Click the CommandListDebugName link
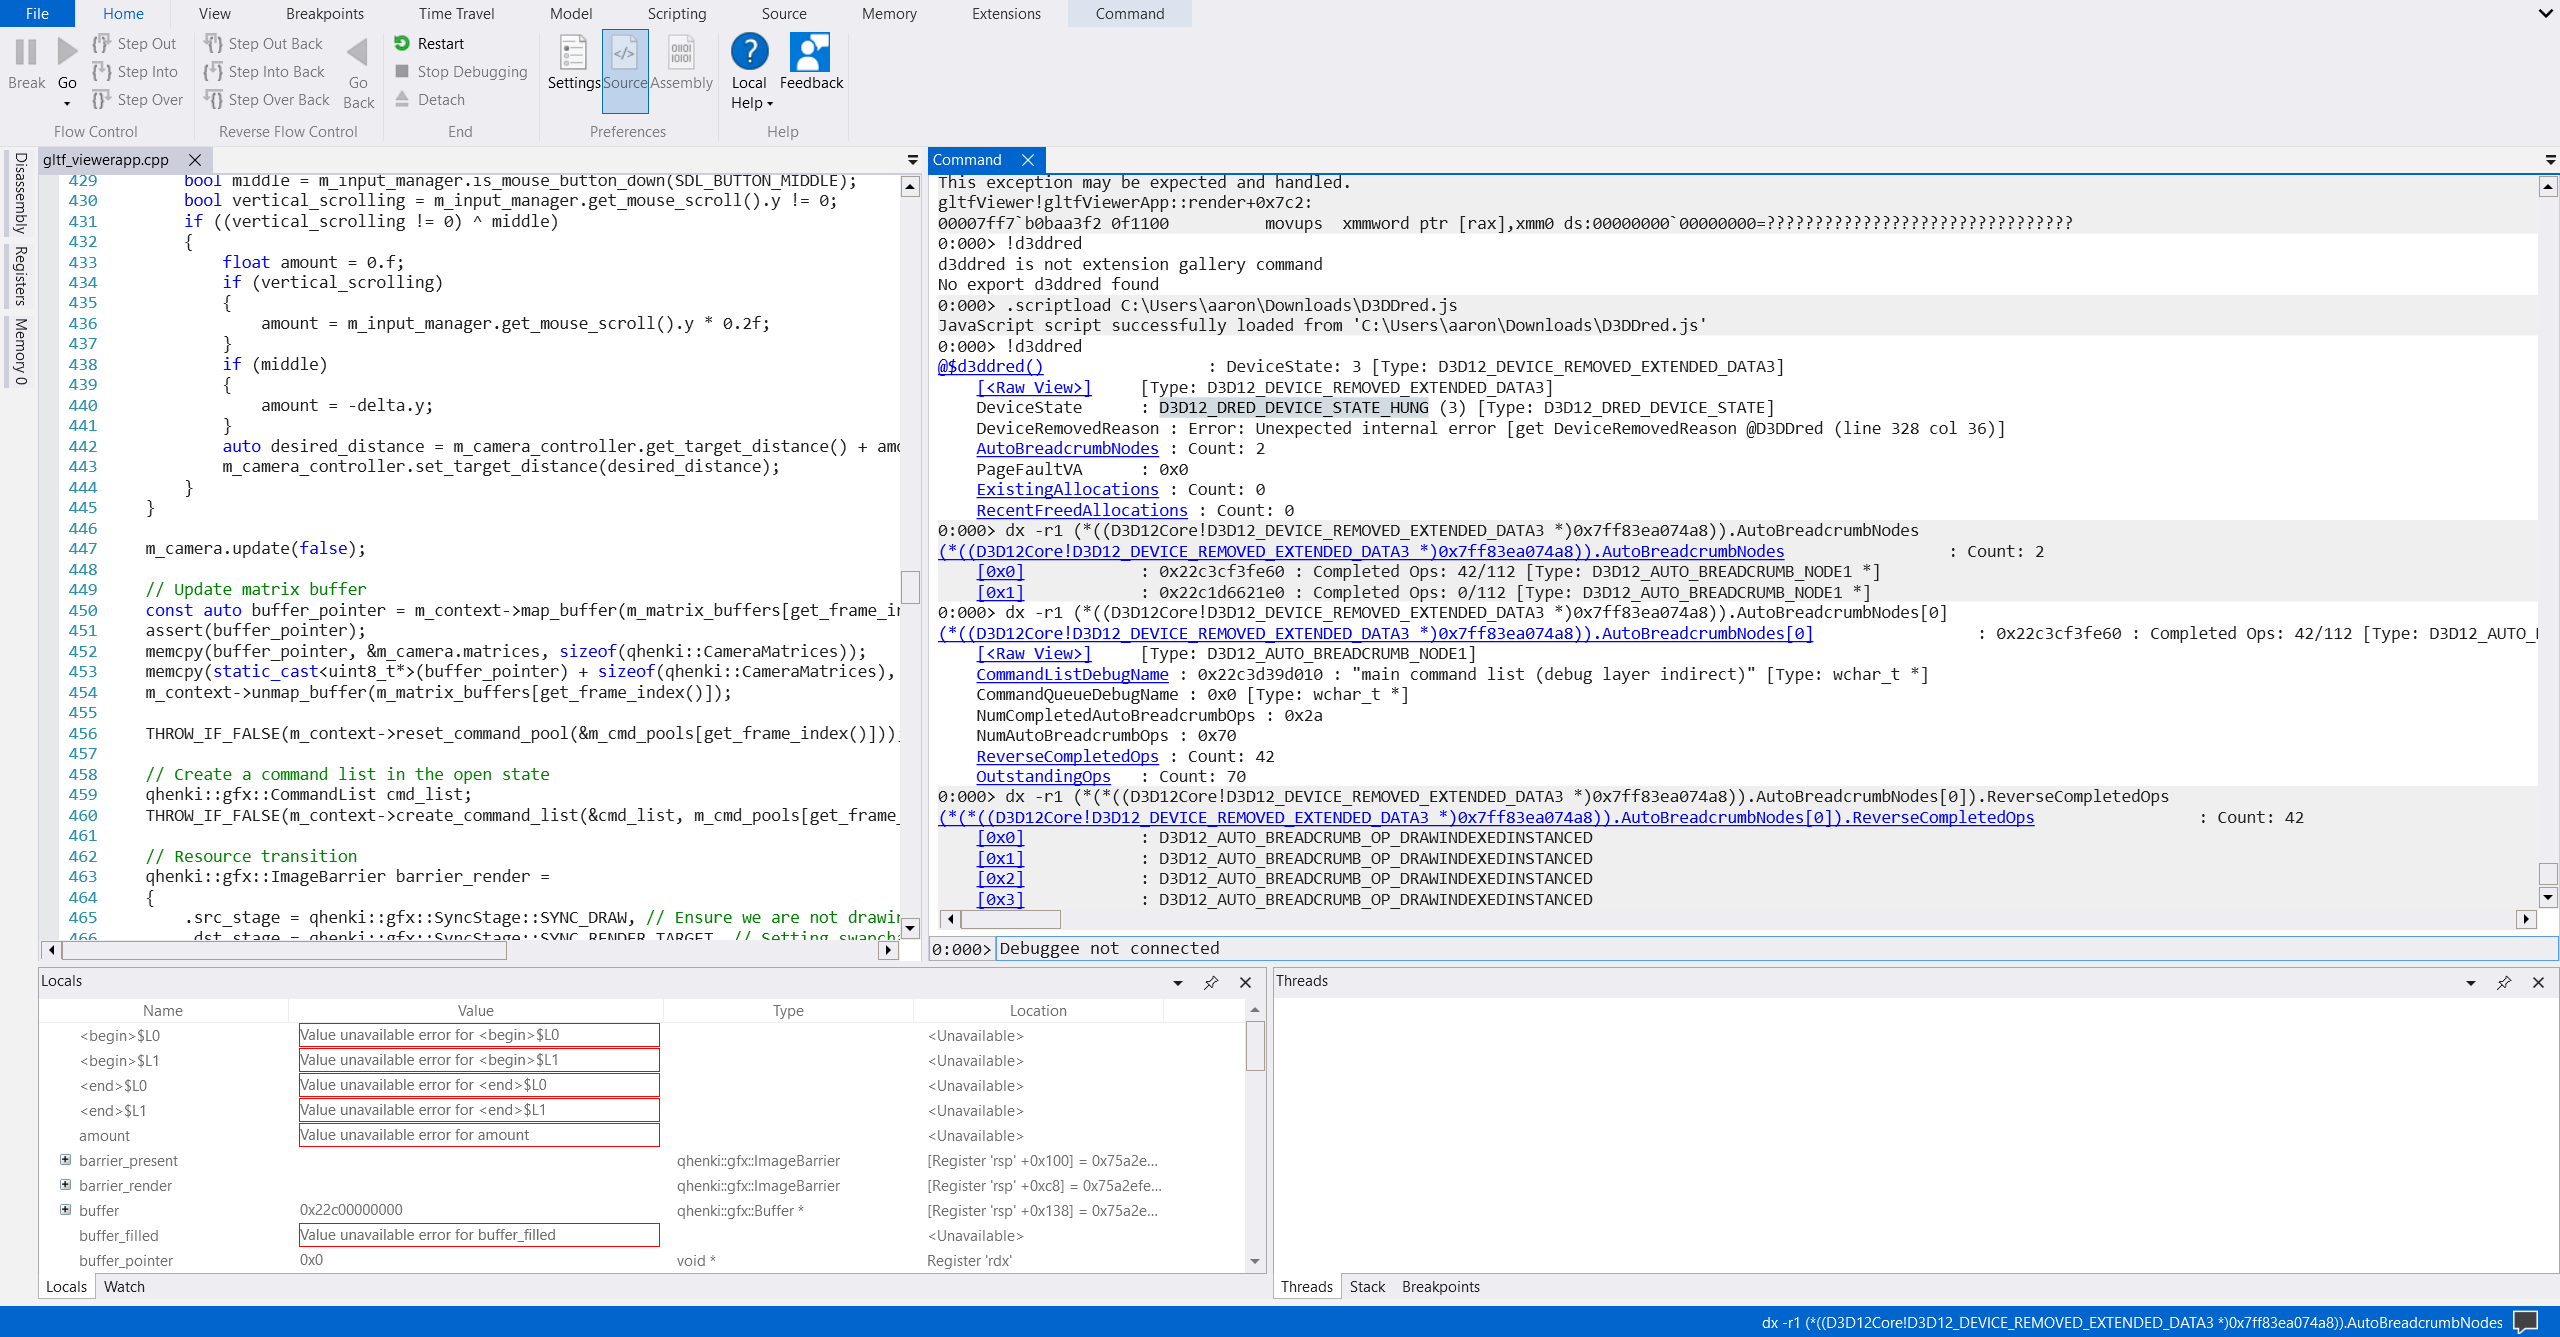This screenshot has height=1337, width=2560. tap(1072, 674)
